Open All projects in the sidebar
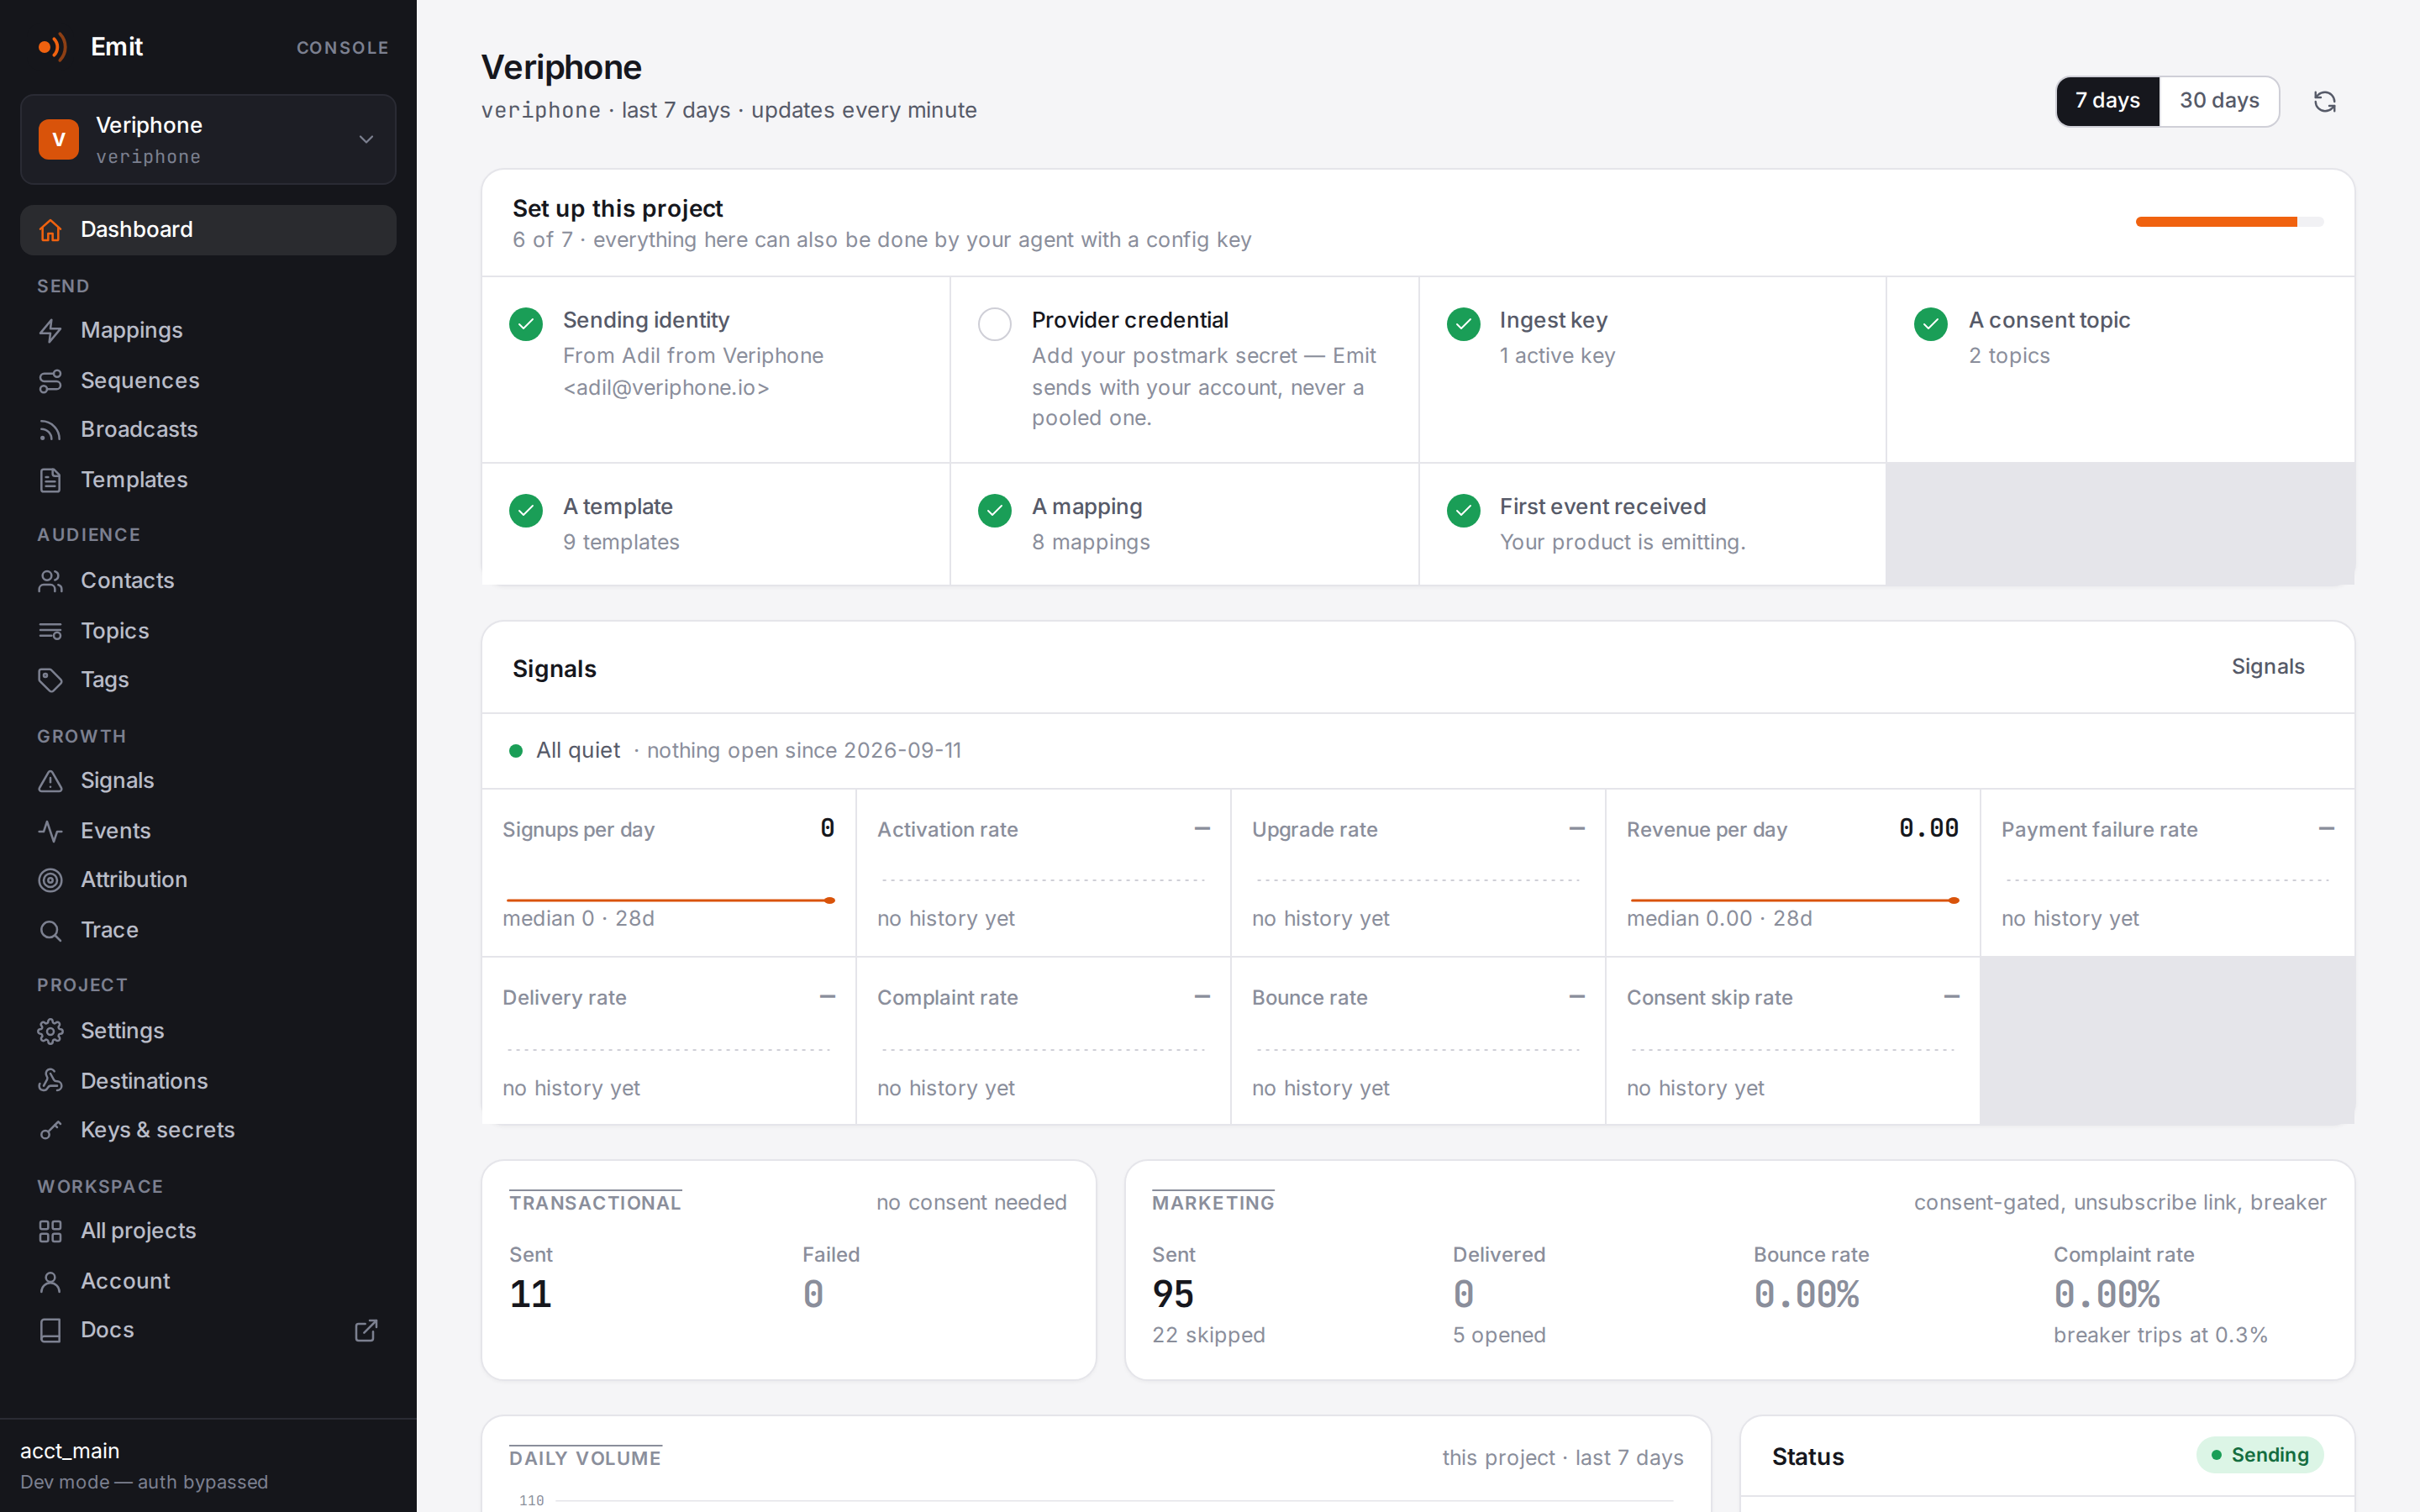The image size is (2420, 1512). click(x=208, y=1231)
